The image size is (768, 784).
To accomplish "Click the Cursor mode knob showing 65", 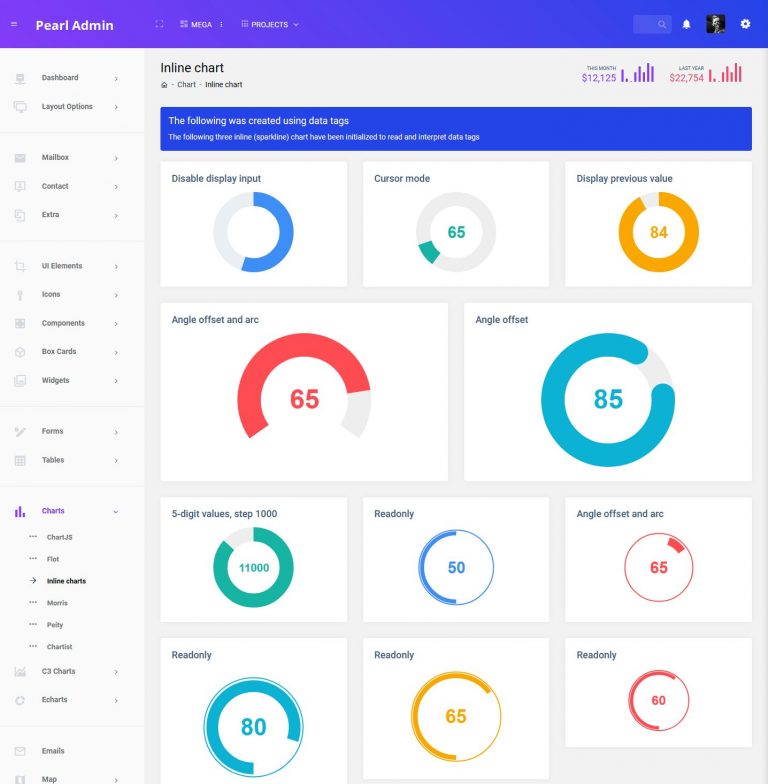I will coord(456,232).
